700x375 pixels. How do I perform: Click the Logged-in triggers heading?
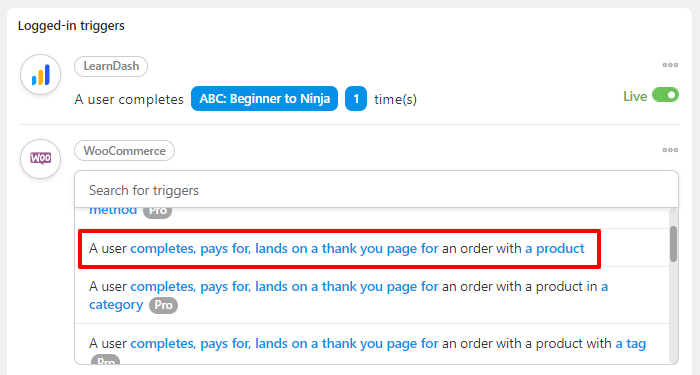tap(71, 26)
